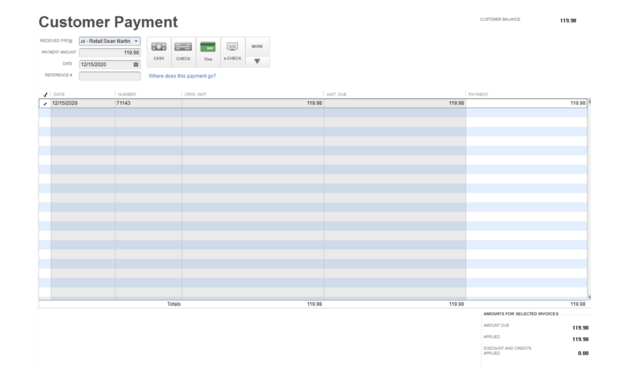618x369 pixels.
Task: Select the CHECK payment method icon
Action: [183, 52]
